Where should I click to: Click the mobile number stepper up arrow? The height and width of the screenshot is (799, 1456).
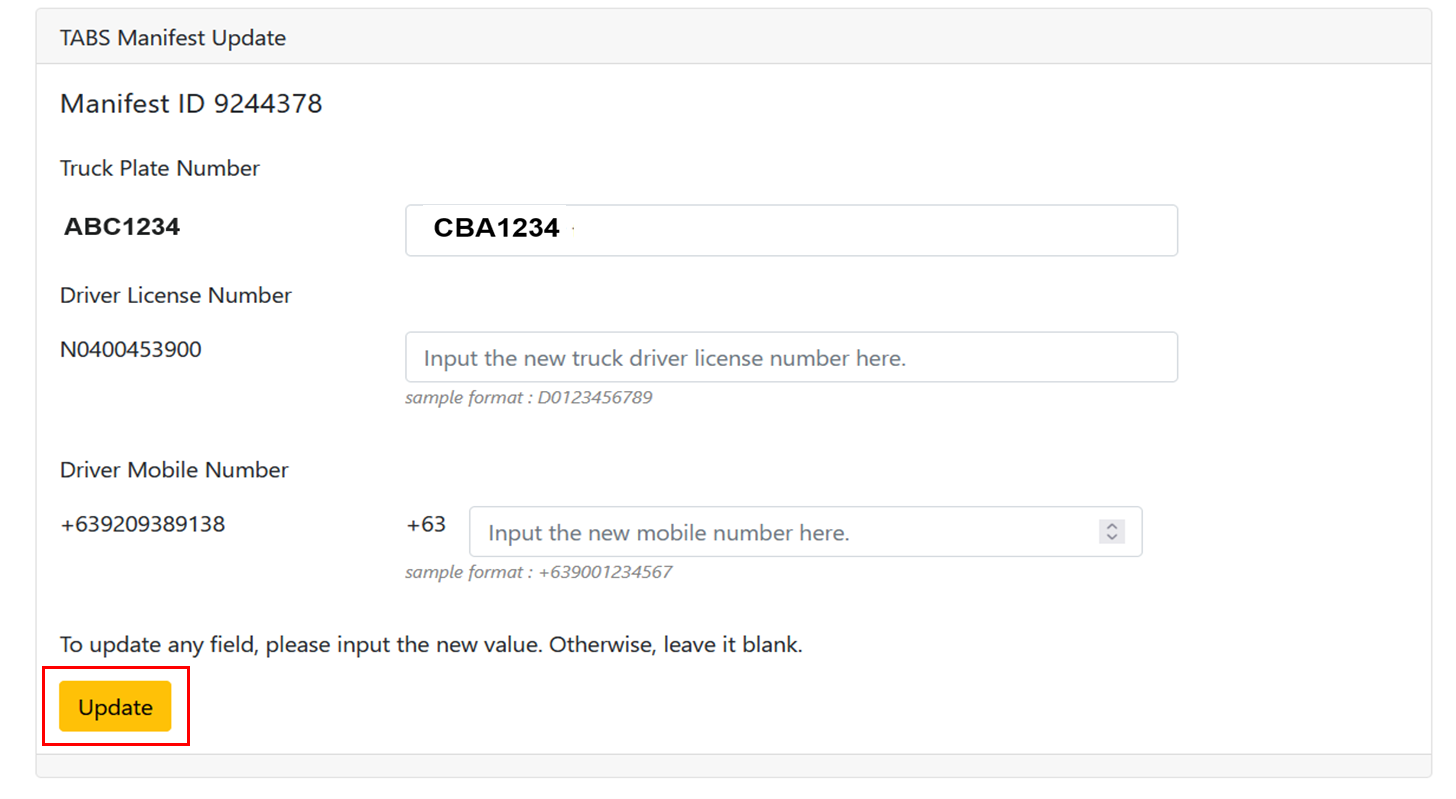(x=1112, y=526)
